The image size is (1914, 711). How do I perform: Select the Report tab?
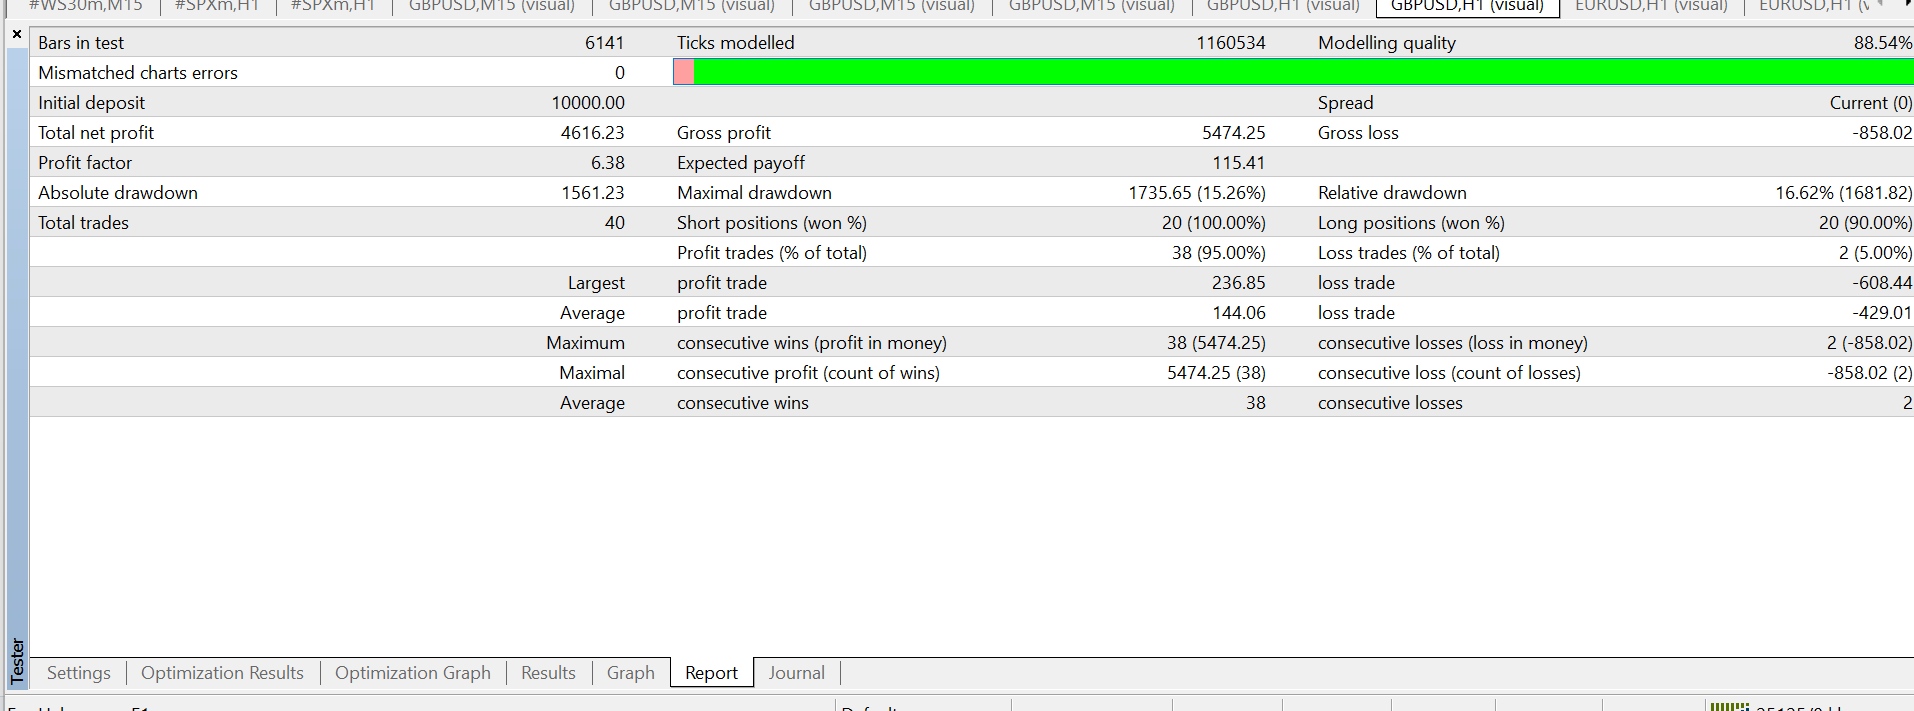(711, 673)
